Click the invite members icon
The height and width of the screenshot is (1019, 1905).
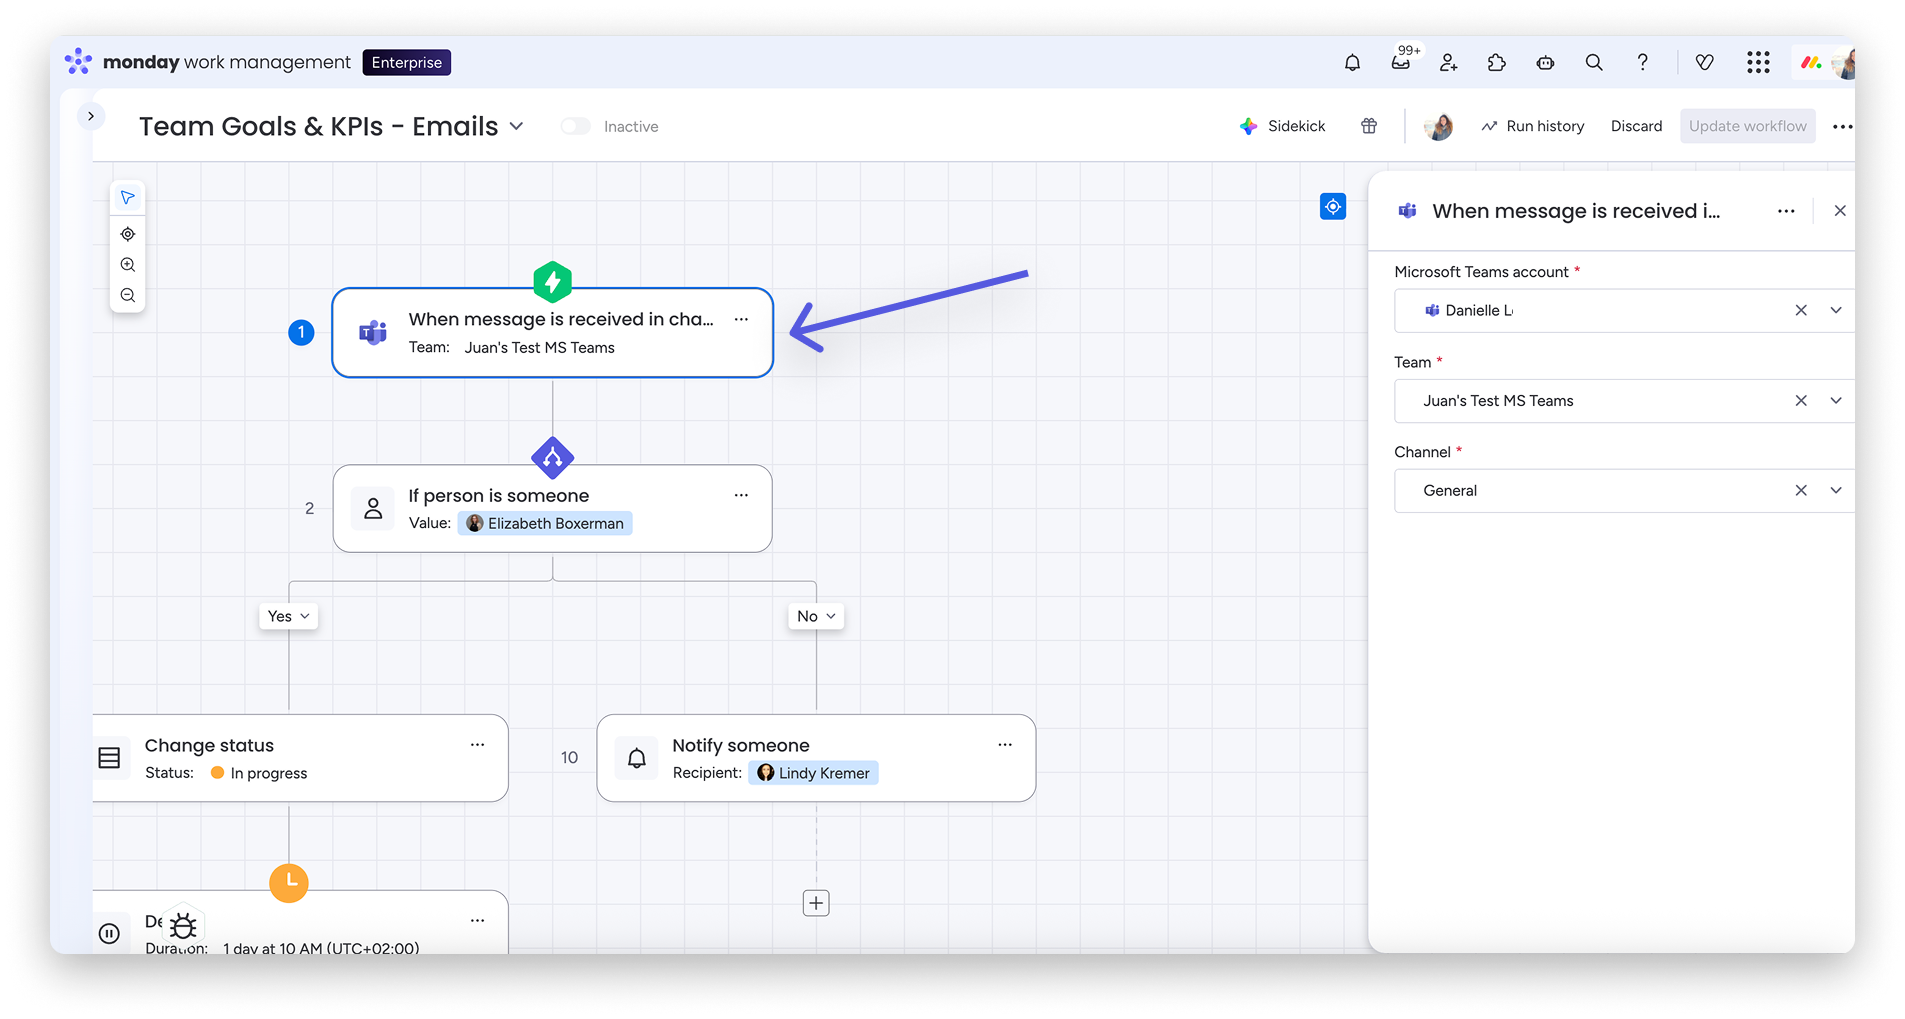click(1448, 63)
